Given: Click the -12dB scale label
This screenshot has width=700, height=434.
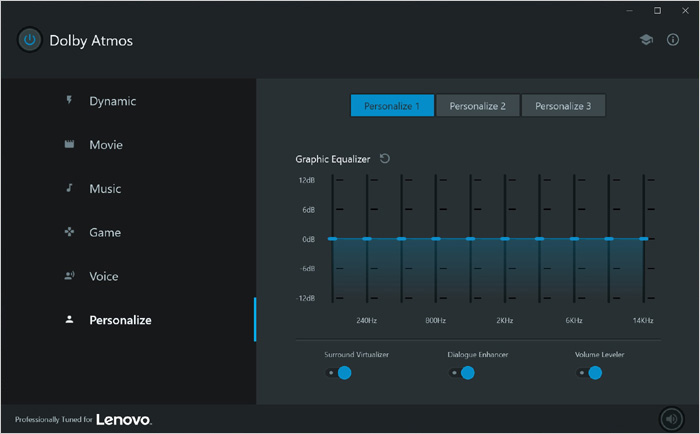Looking at the screenshot, I should pos(305,298).
